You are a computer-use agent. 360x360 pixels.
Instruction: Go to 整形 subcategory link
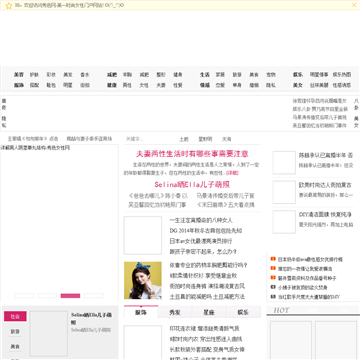point(161,75)
